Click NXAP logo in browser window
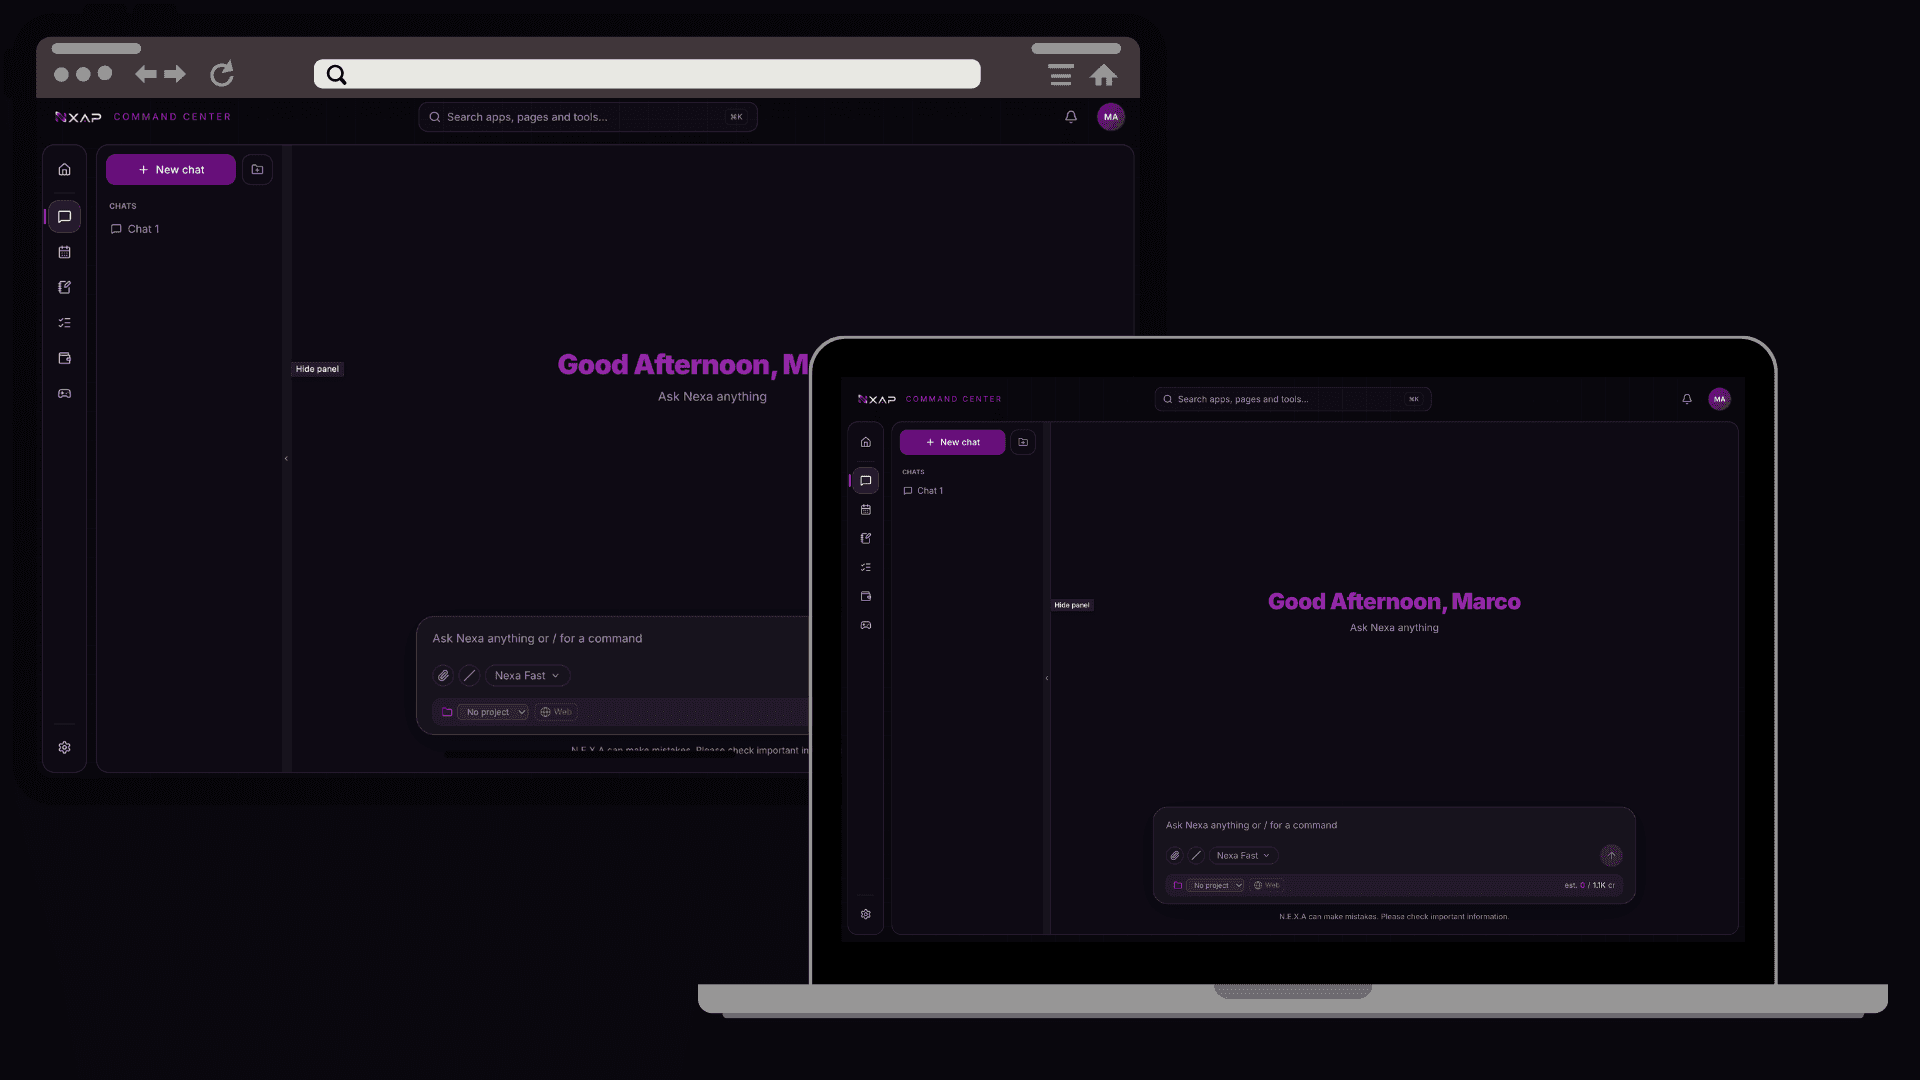1920x1080 pixels. tap(78, 117)
